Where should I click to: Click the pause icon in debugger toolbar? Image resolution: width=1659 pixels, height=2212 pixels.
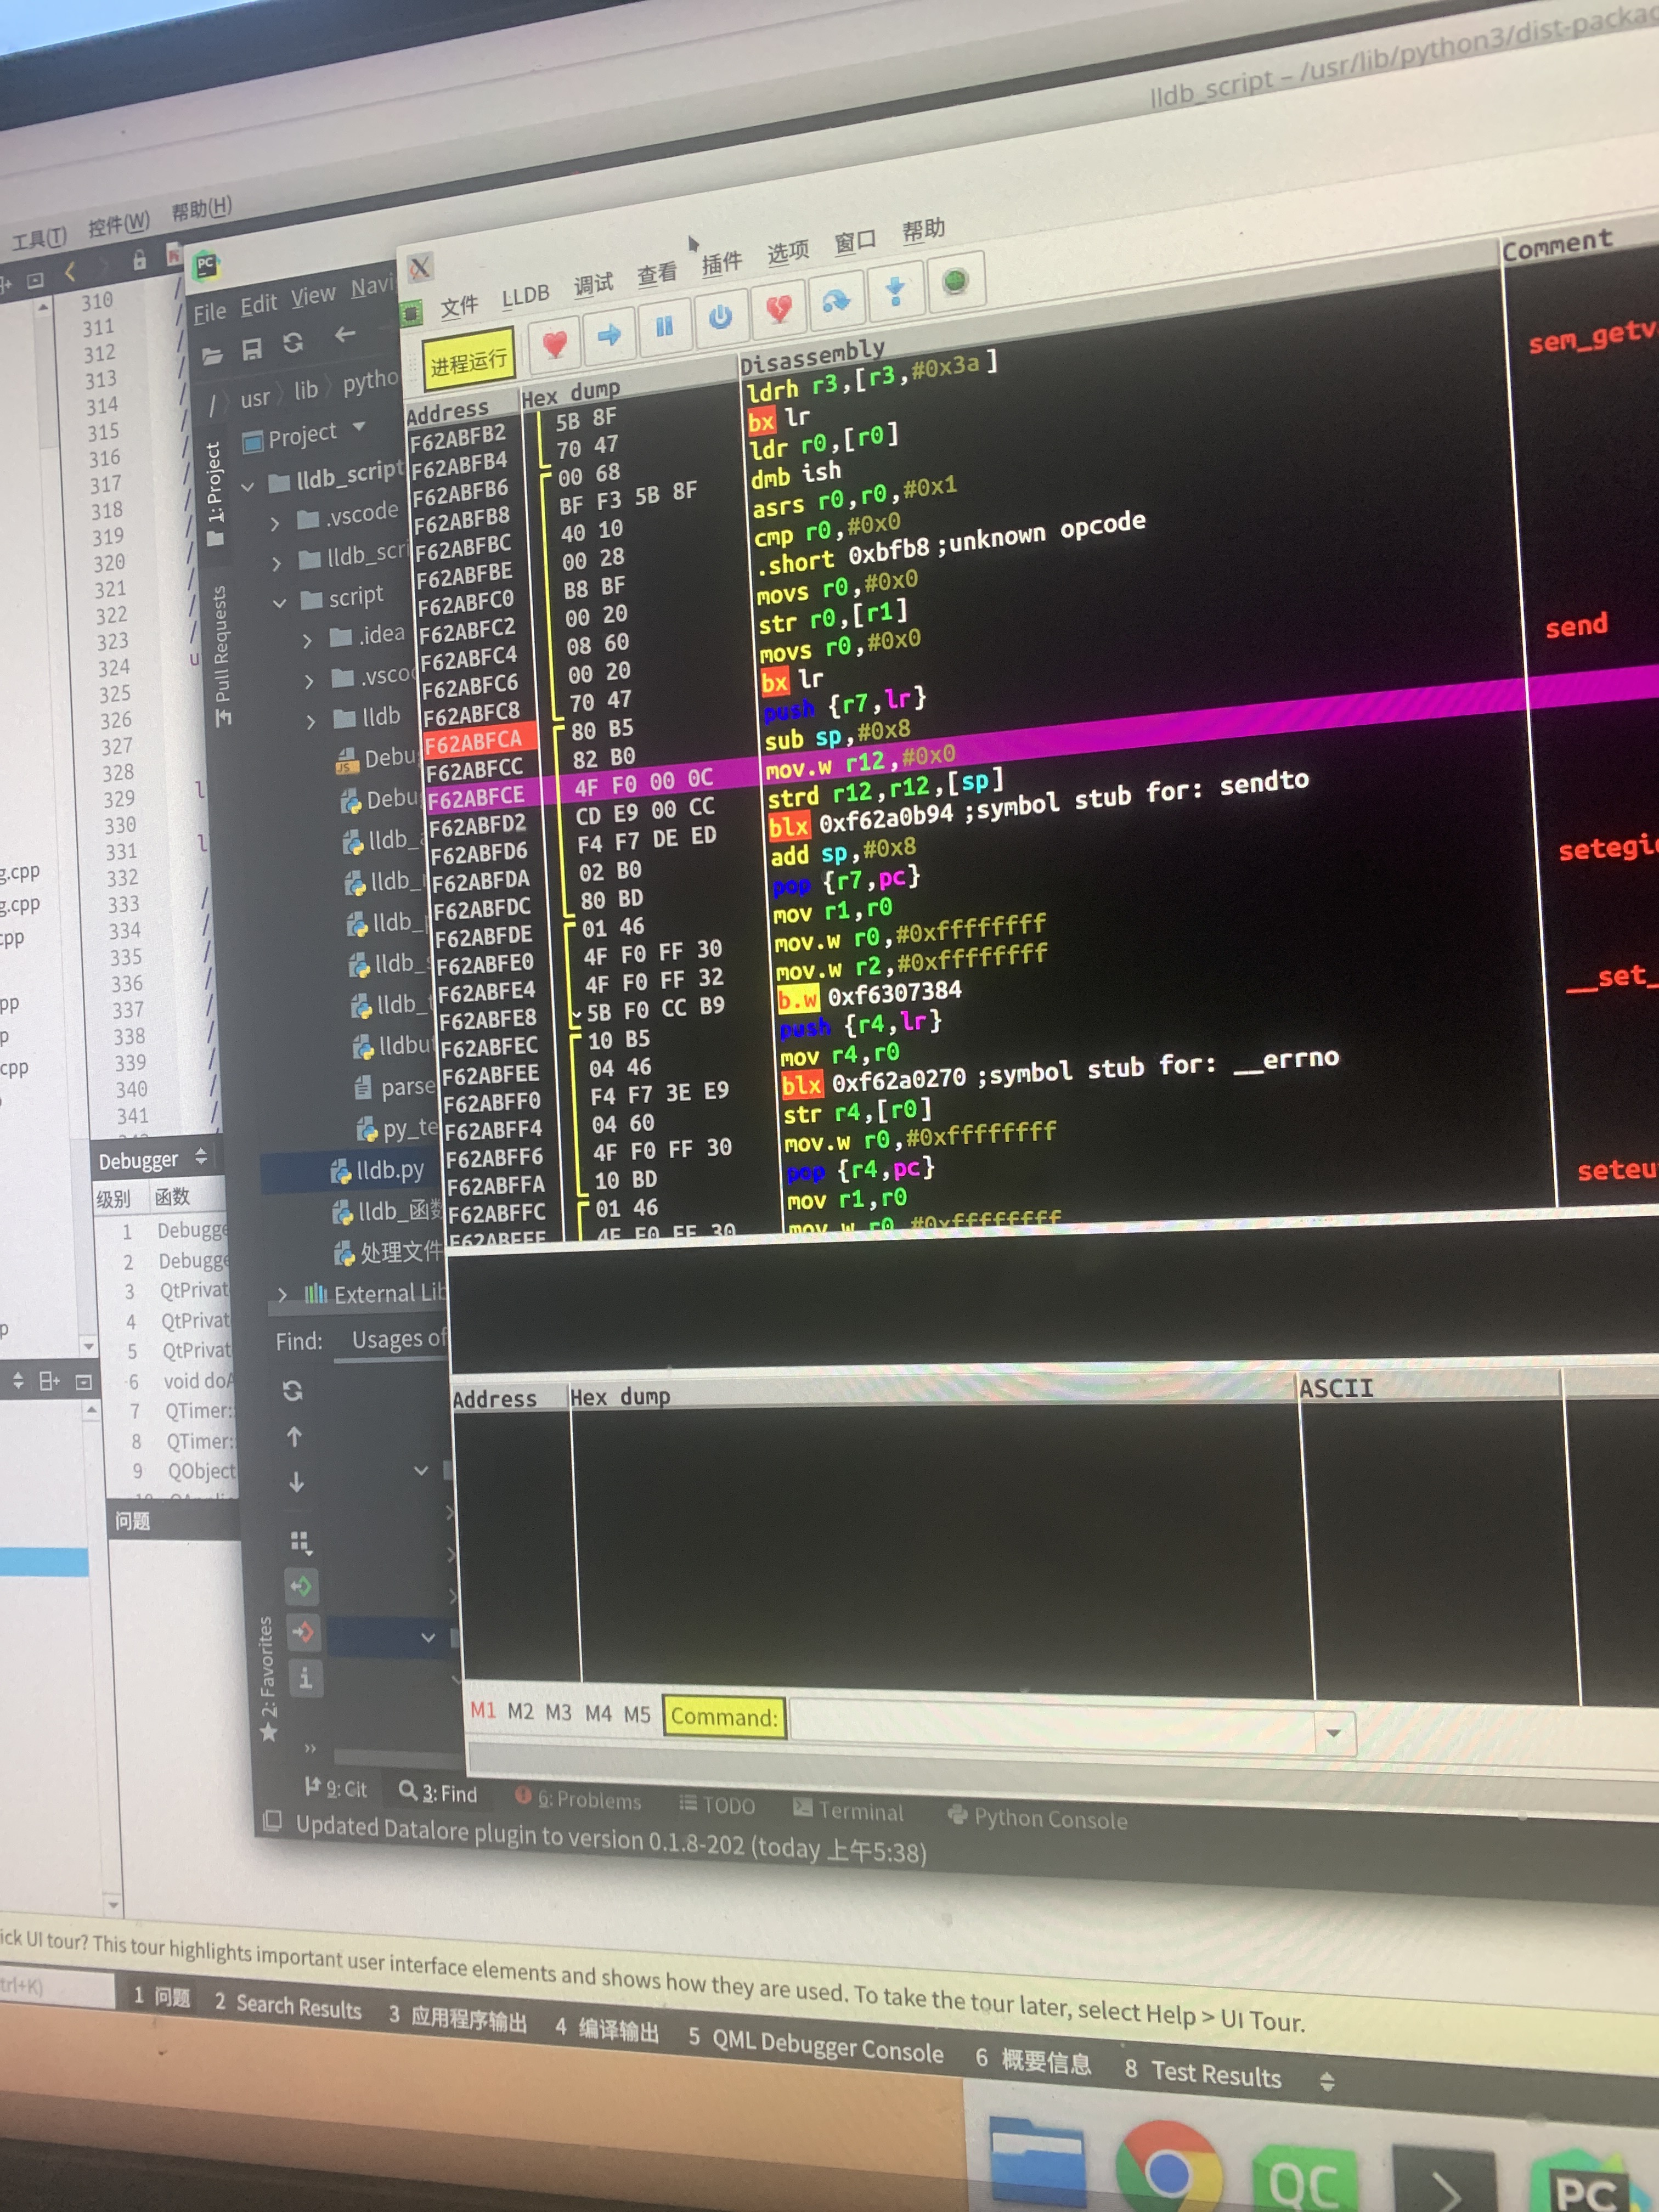pos(664,326)
